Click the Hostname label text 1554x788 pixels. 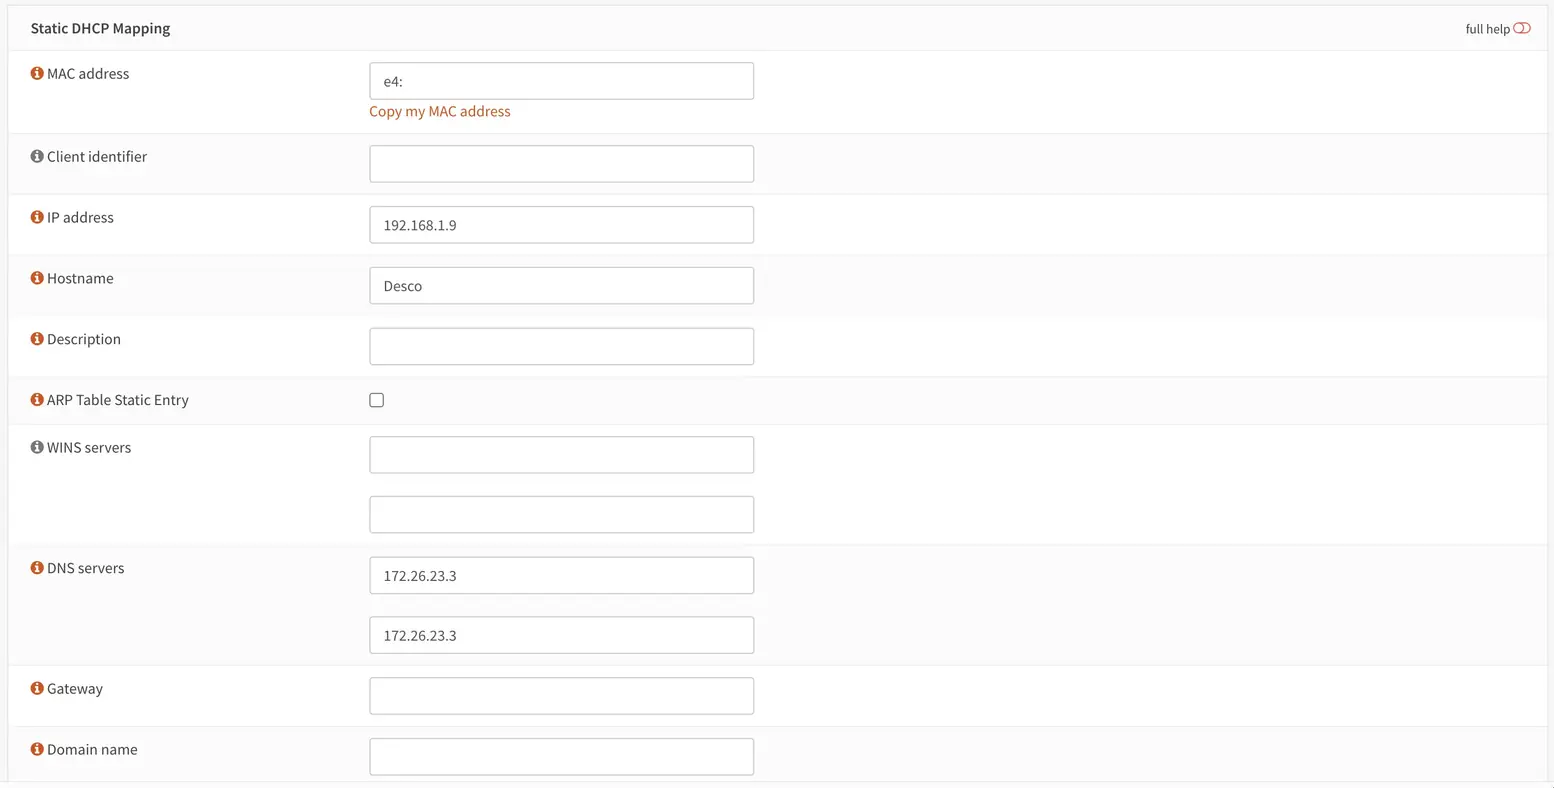coord(80,278)
